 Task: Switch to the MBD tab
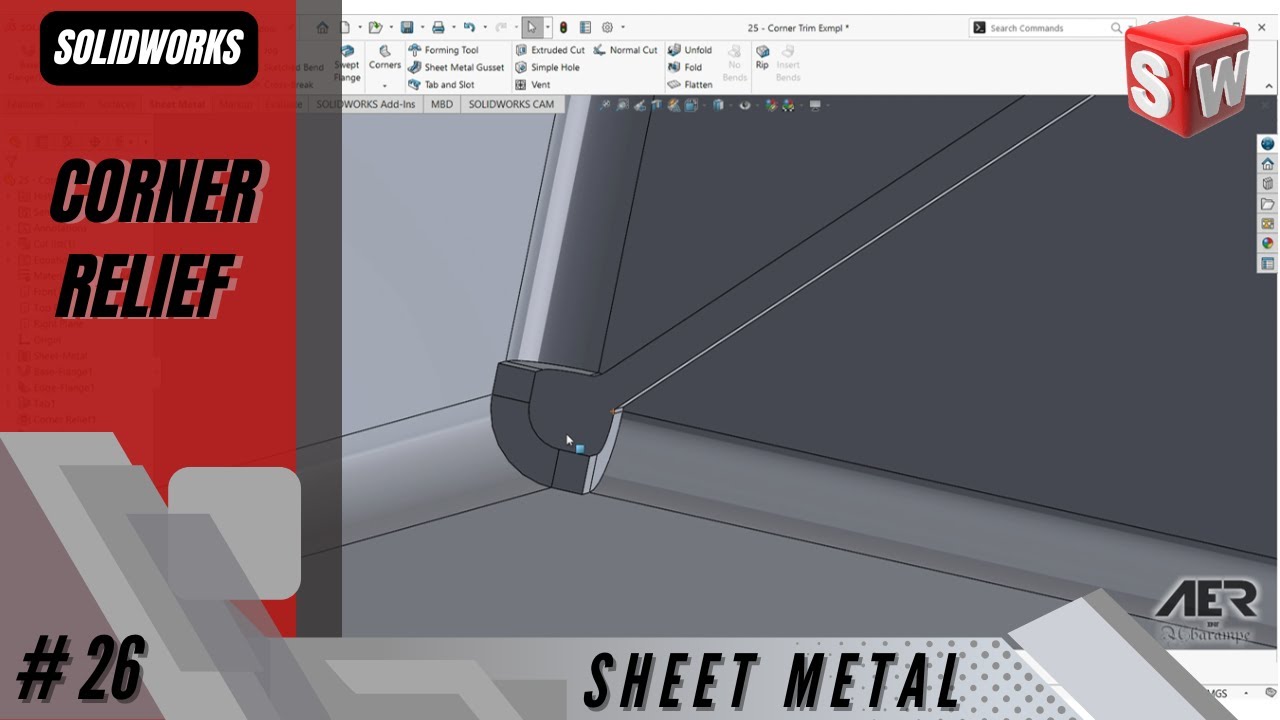(x=441, y=104)
